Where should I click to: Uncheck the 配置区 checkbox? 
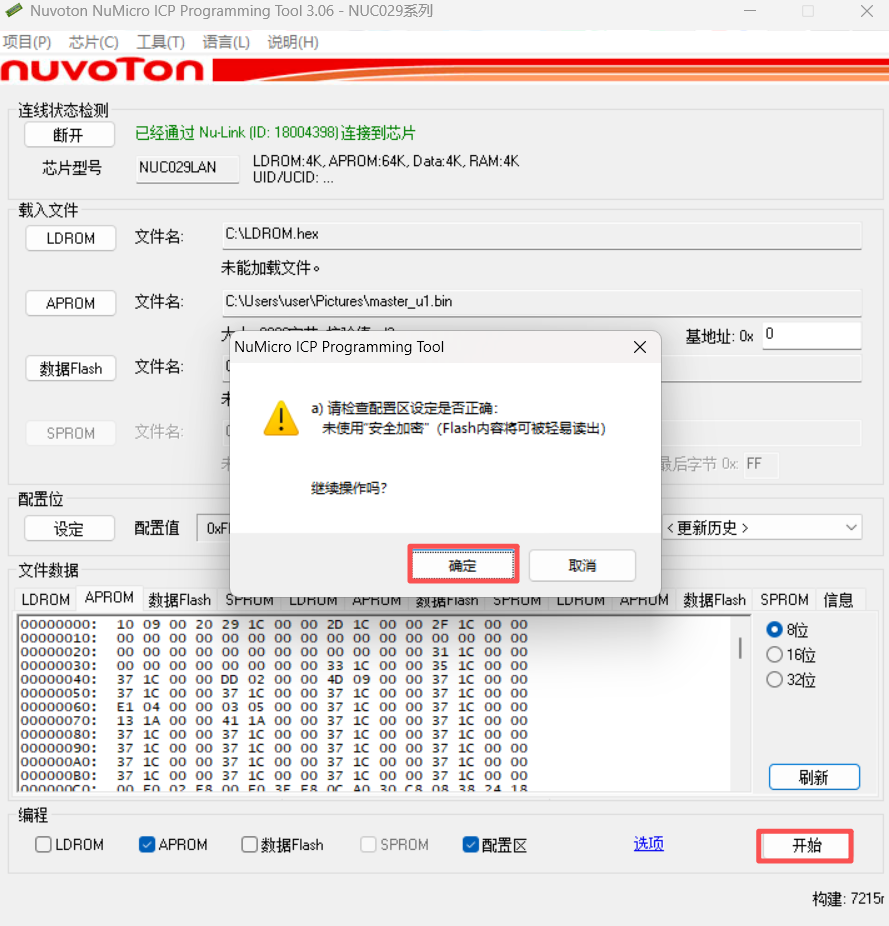pos(471,845)
